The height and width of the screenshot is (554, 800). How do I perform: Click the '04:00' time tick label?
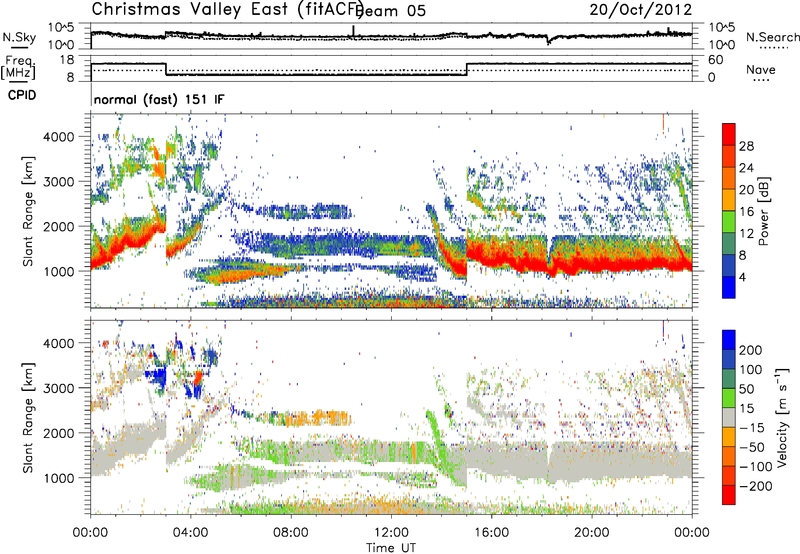click(190, 533)
